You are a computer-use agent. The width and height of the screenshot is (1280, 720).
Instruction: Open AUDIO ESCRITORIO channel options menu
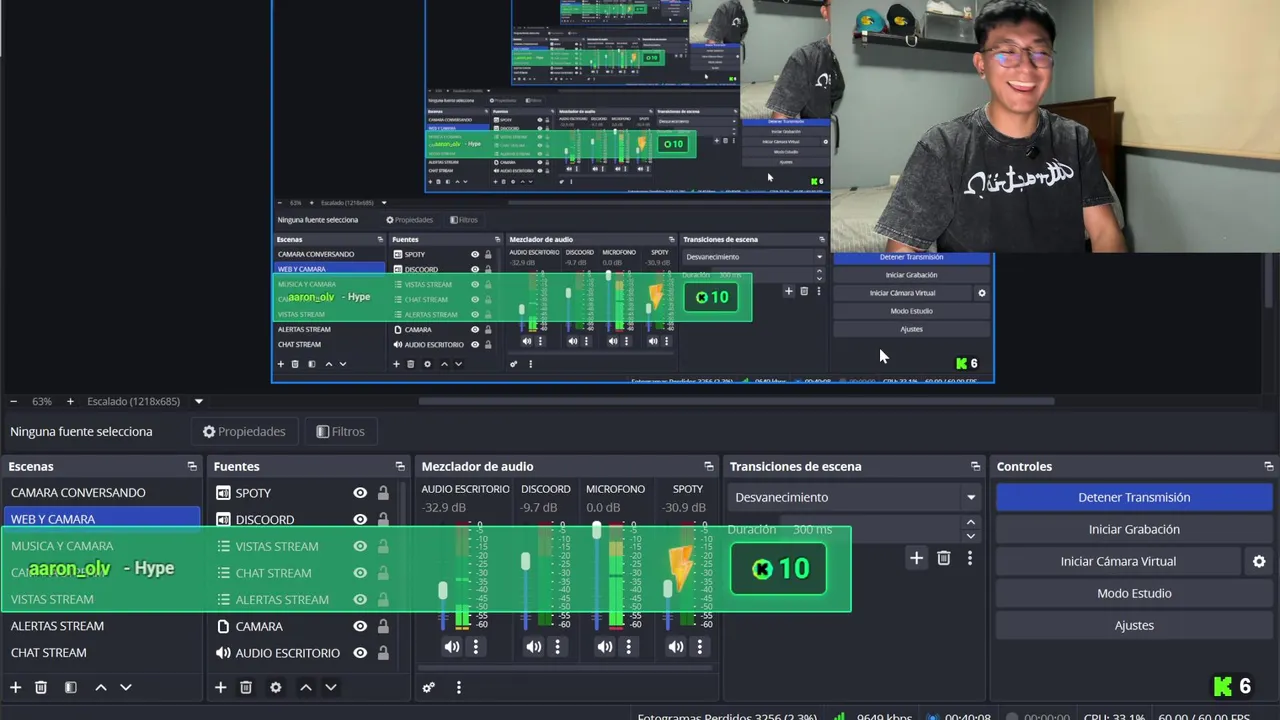pyautogui.click(x=476, y=647)
